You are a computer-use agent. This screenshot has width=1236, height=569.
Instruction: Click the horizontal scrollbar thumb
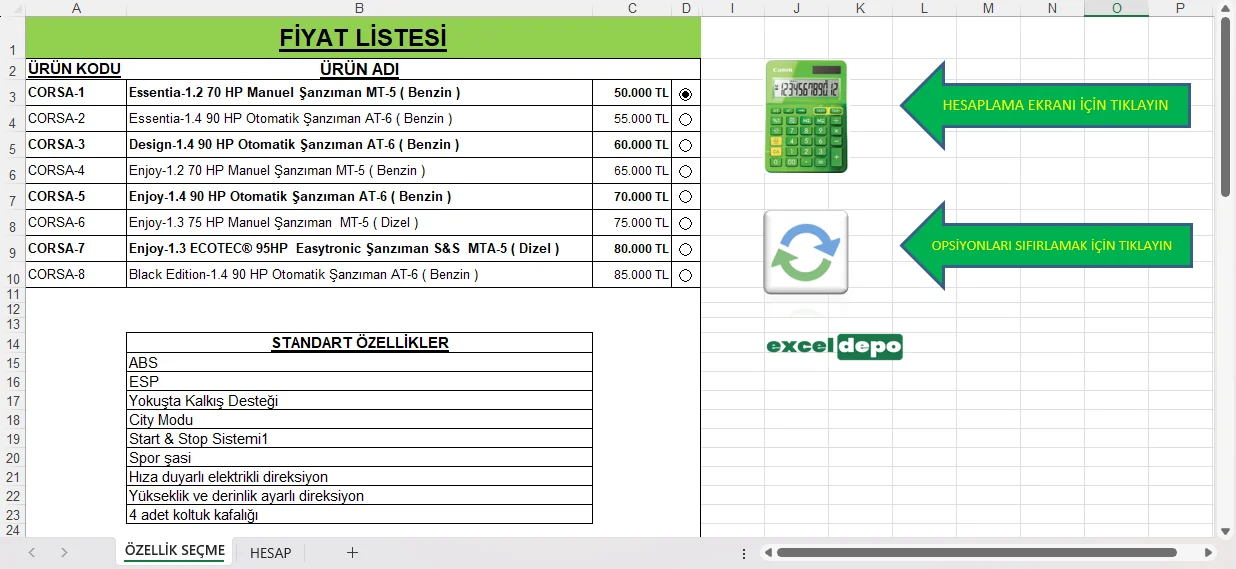976,552
